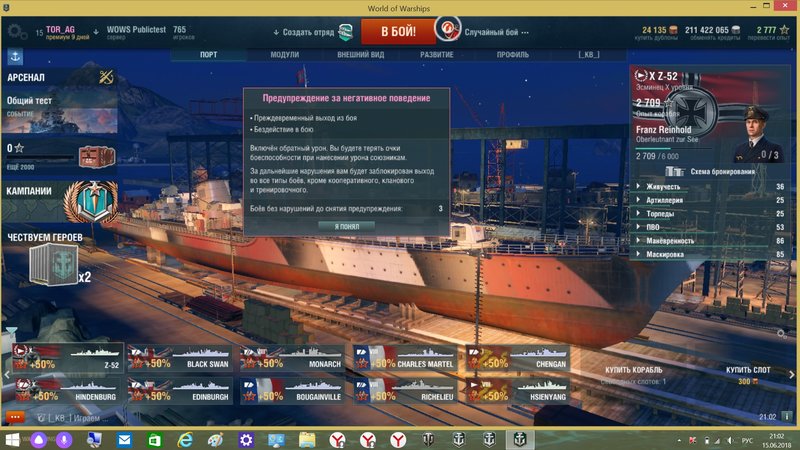This screenshot has height=450, width=800.
Task: Switch to the [_KB_] clan tab
Action: pyautogui.click(x=589, y=55)
